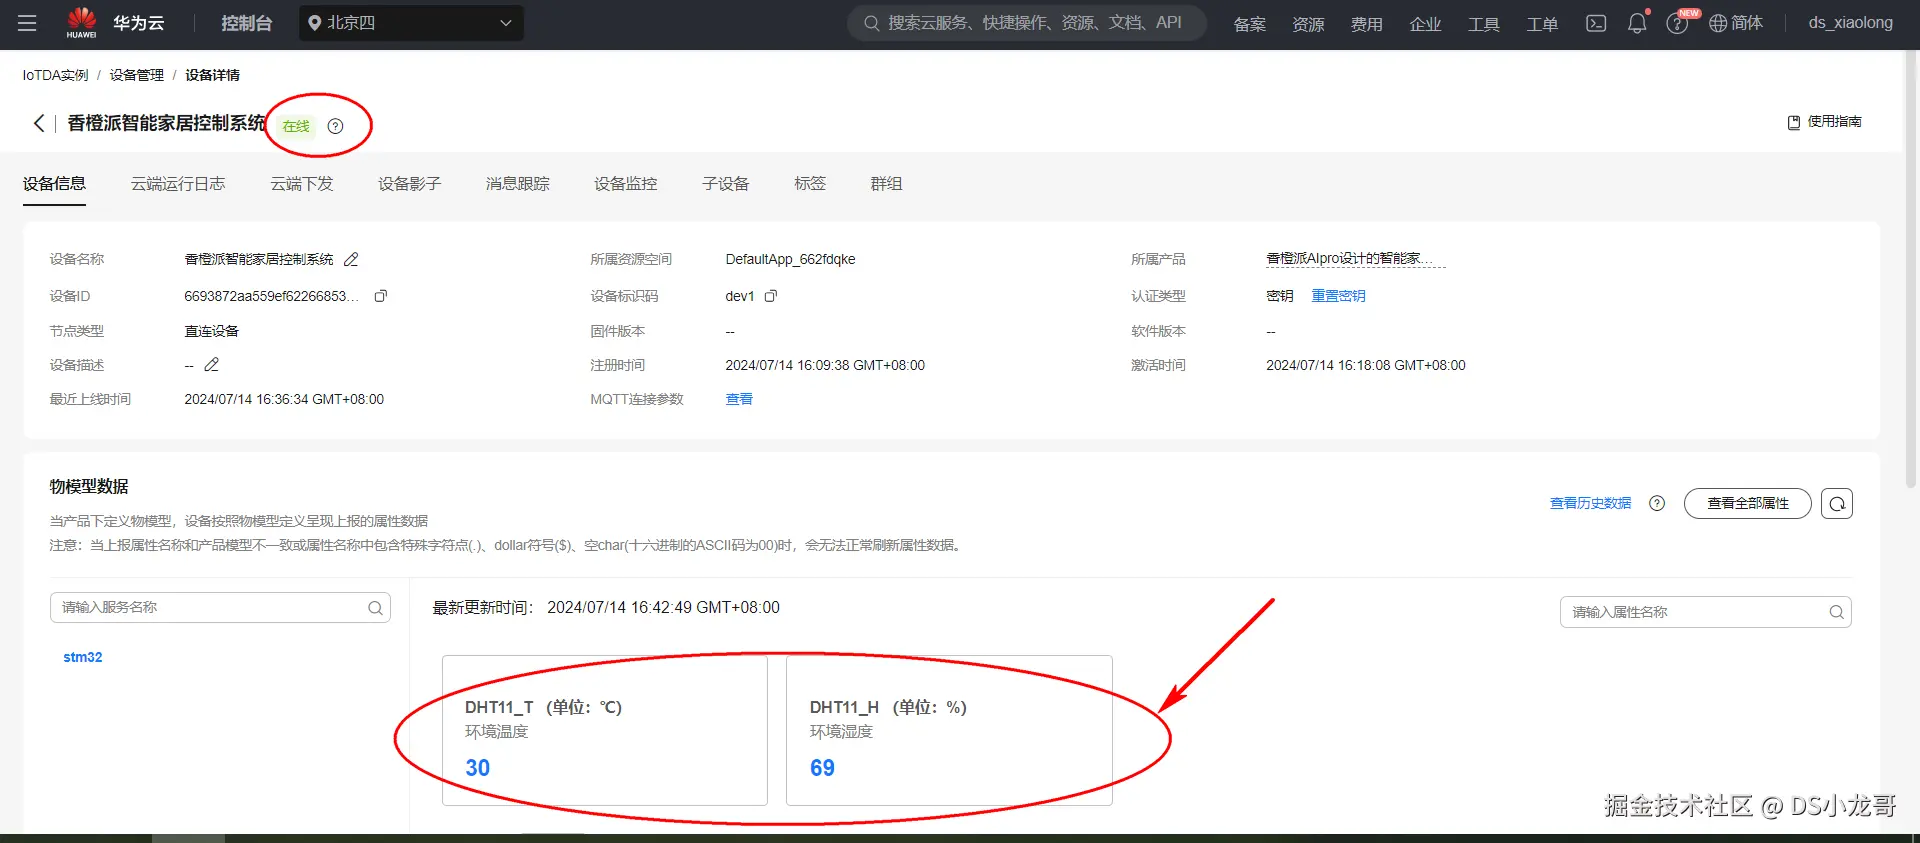Copy the dev1 device identifier
This screenshot has width=1920, height=843.
(770, 296)
